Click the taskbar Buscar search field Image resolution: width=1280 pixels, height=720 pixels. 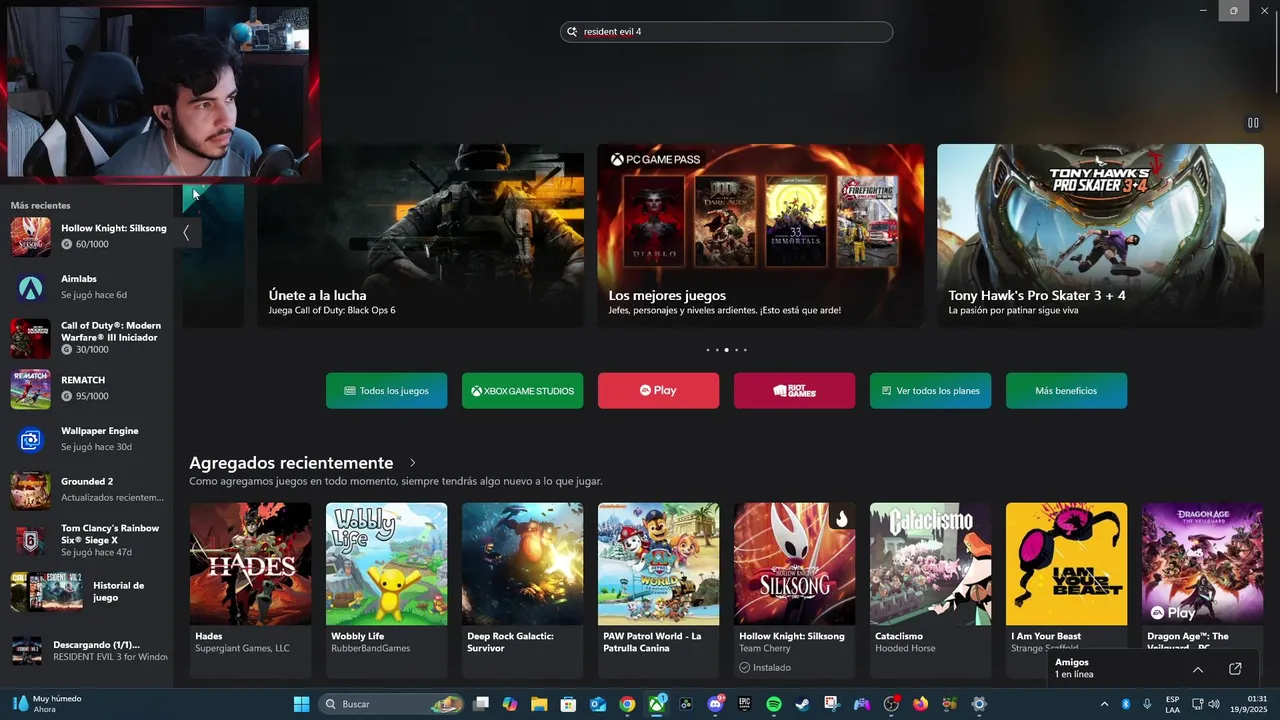click(x=392, y=704)
